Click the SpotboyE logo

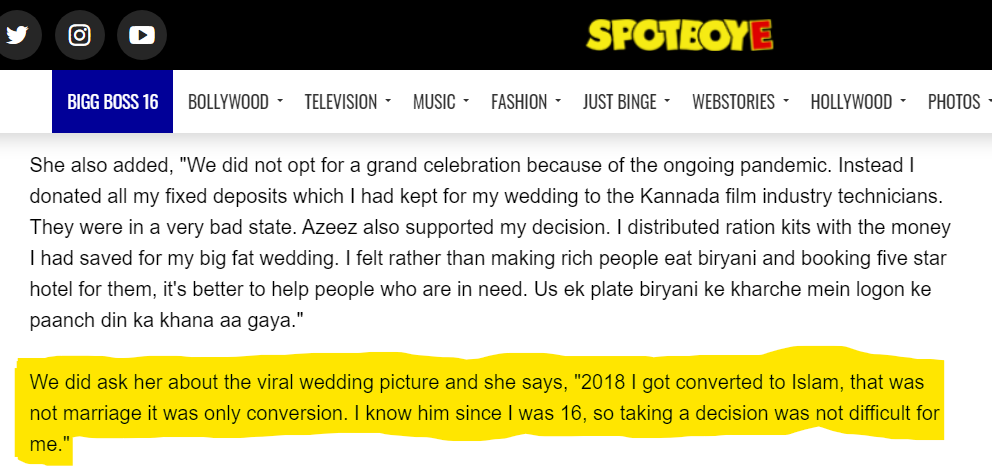(x=680, y=36)
